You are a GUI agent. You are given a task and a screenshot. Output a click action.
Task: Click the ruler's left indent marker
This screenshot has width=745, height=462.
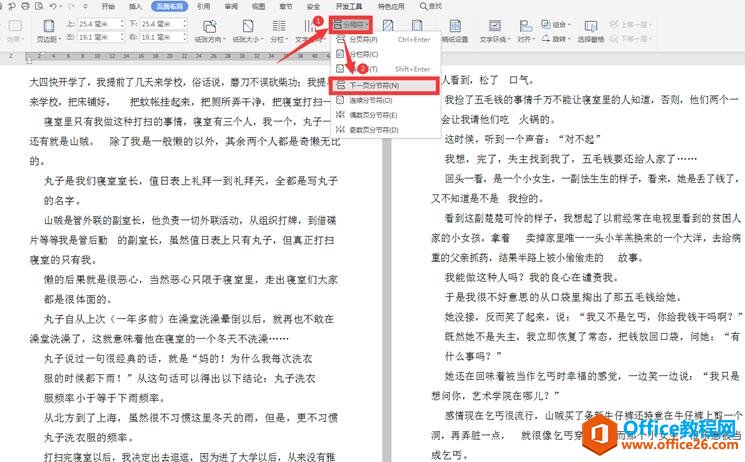click(x=29, y=60)
